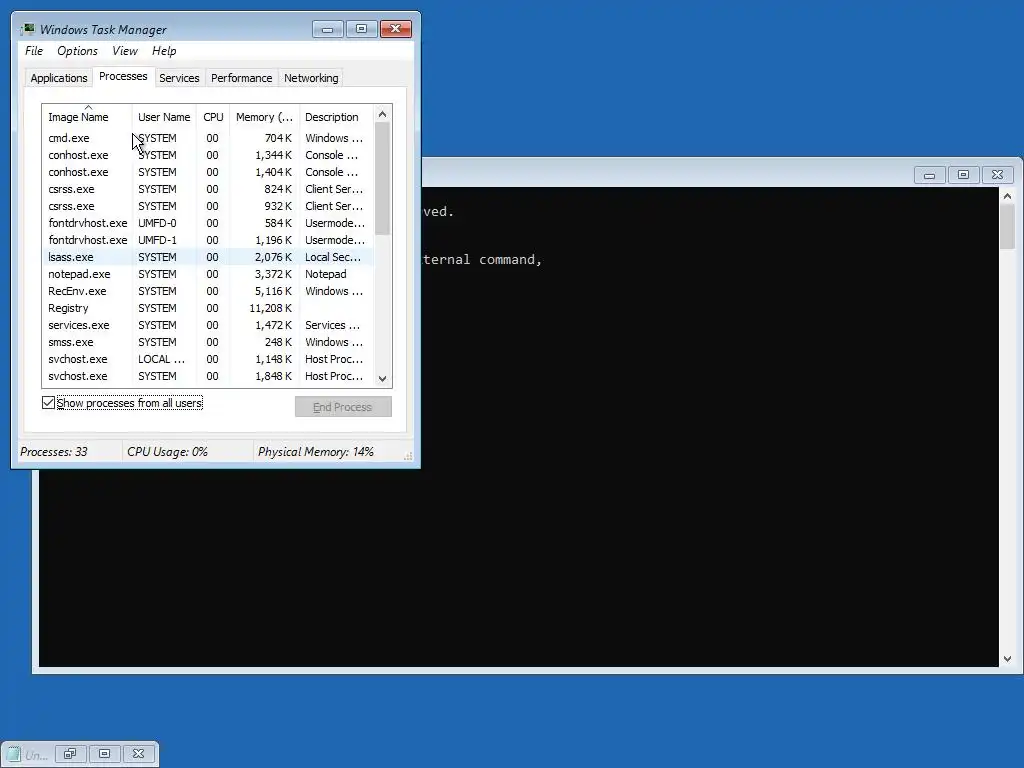Select svchost.exe using 1,848 K
The image size is (1024, 768).
(208, 376)
